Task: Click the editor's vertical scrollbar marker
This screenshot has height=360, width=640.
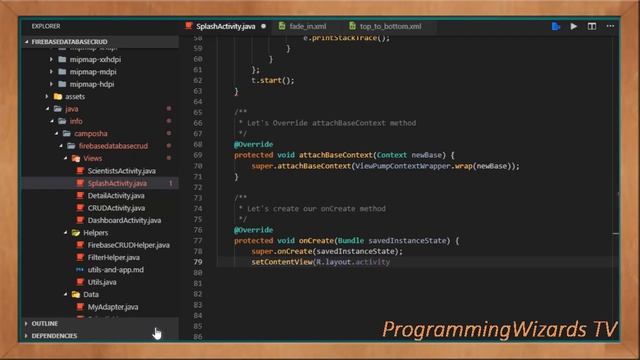Action: 616,233
